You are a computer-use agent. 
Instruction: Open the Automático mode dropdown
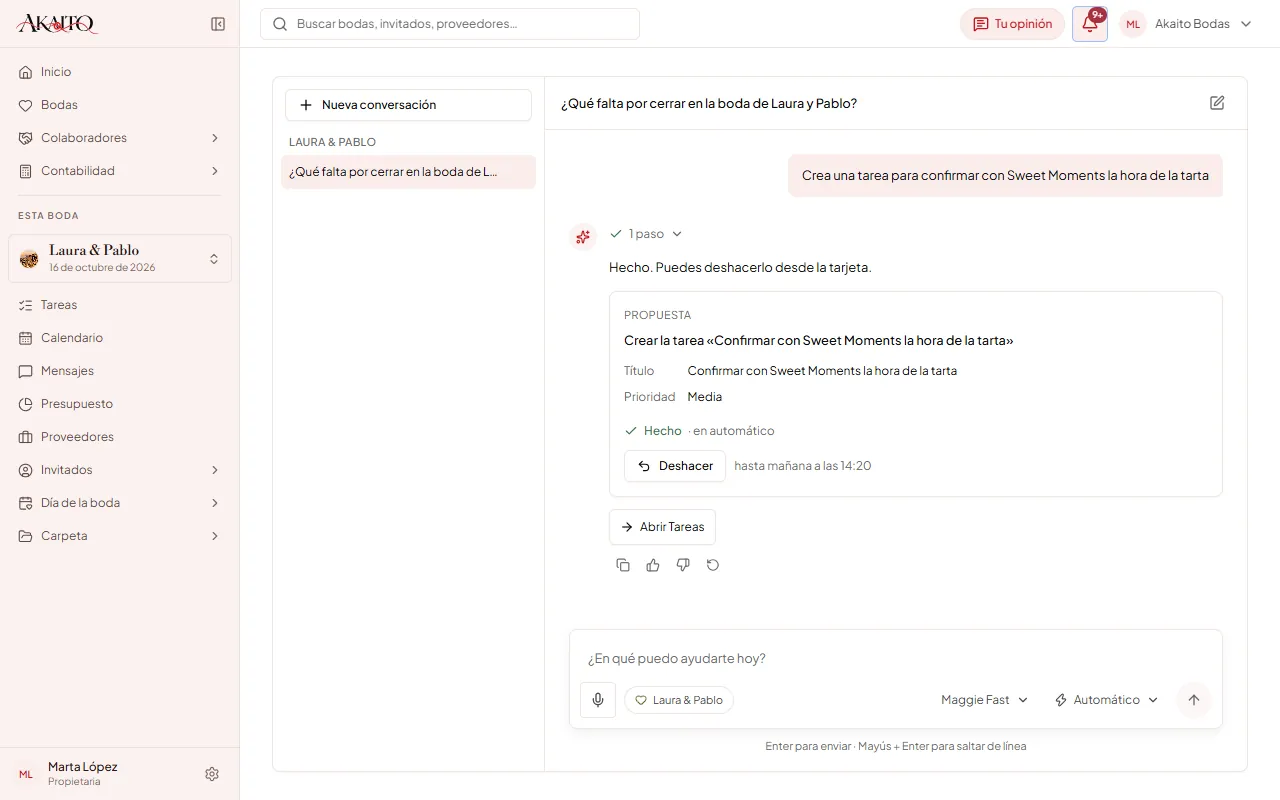tap(1106, 700)
